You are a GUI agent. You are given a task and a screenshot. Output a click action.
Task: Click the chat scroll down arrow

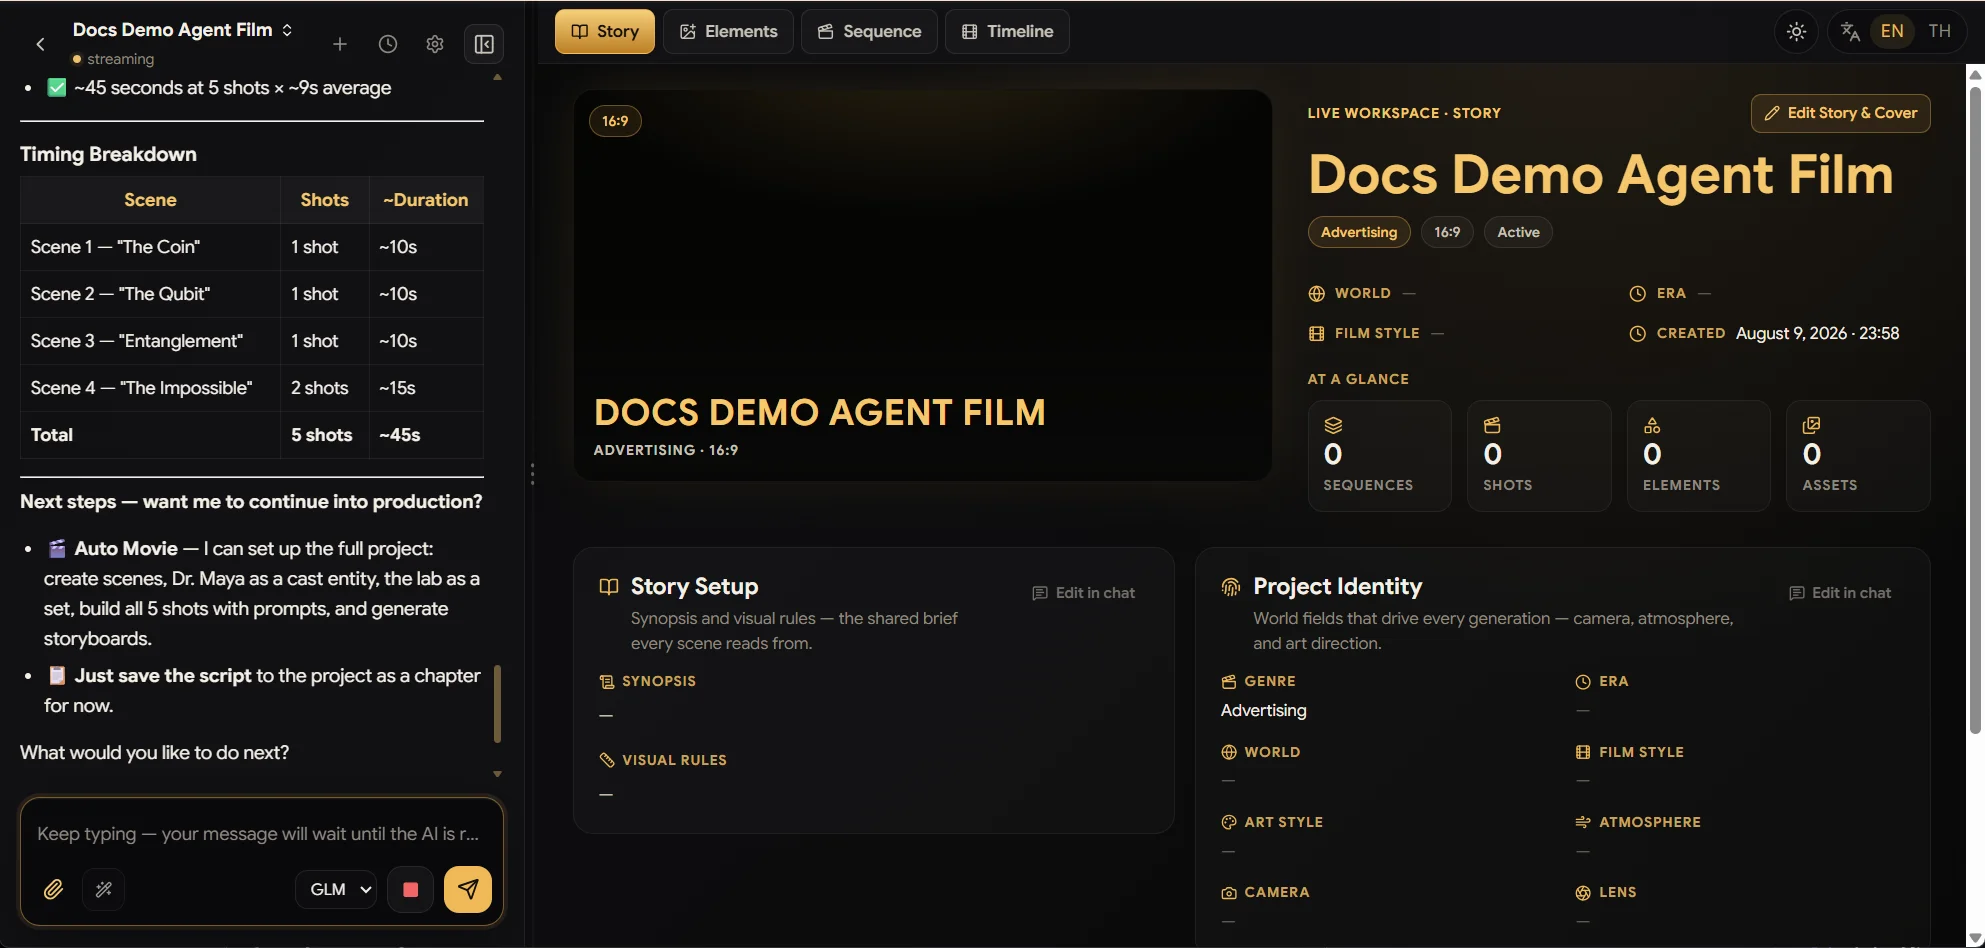497,774
